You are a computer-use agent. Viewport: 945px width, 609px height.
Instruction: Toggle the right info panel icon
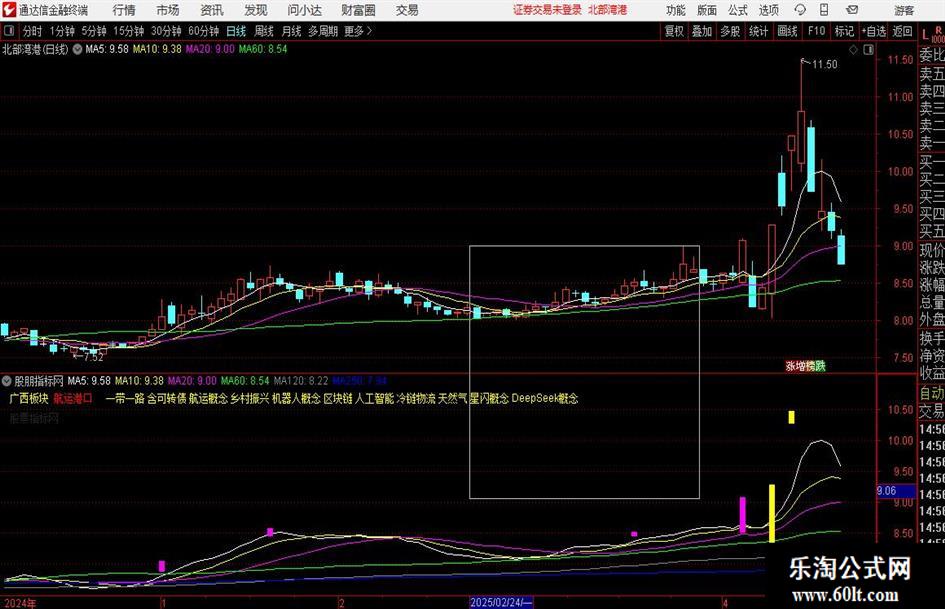(868, 50)
